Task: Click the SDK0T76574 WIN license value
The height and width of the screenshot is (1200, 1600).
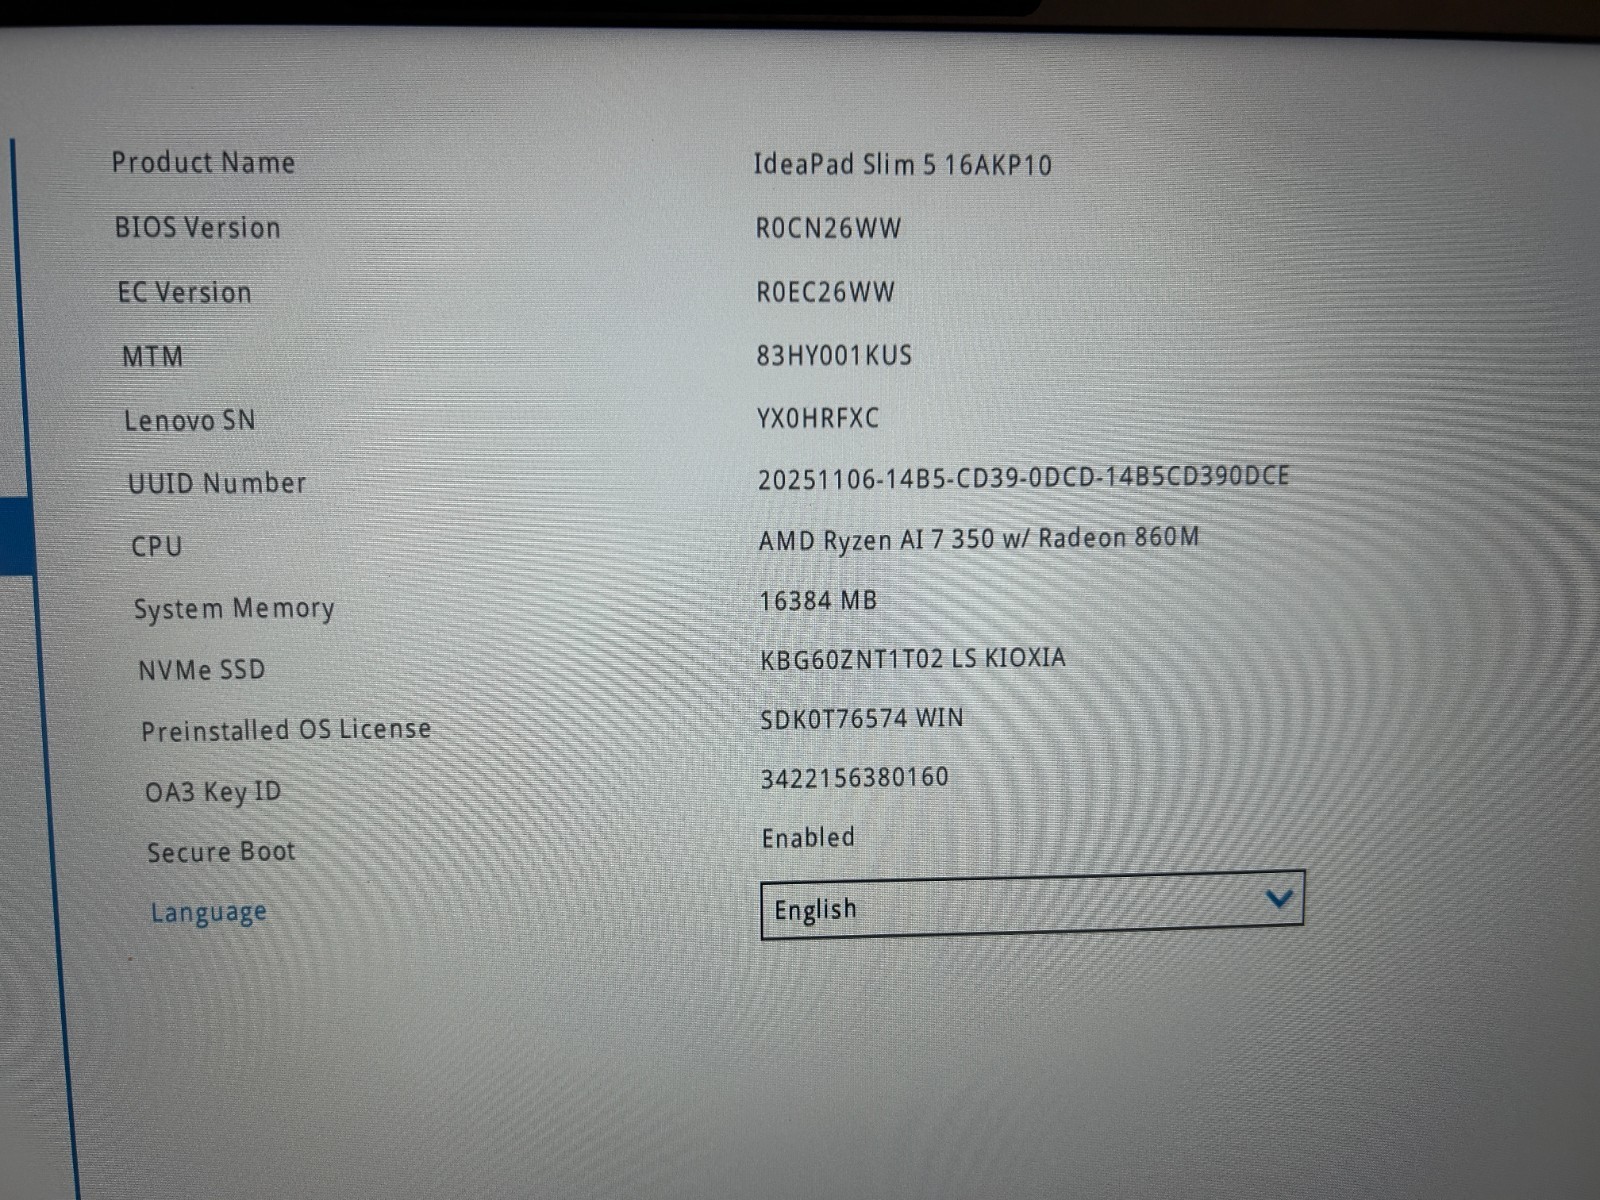Action: pyautogui.click(x=861, y=718)
